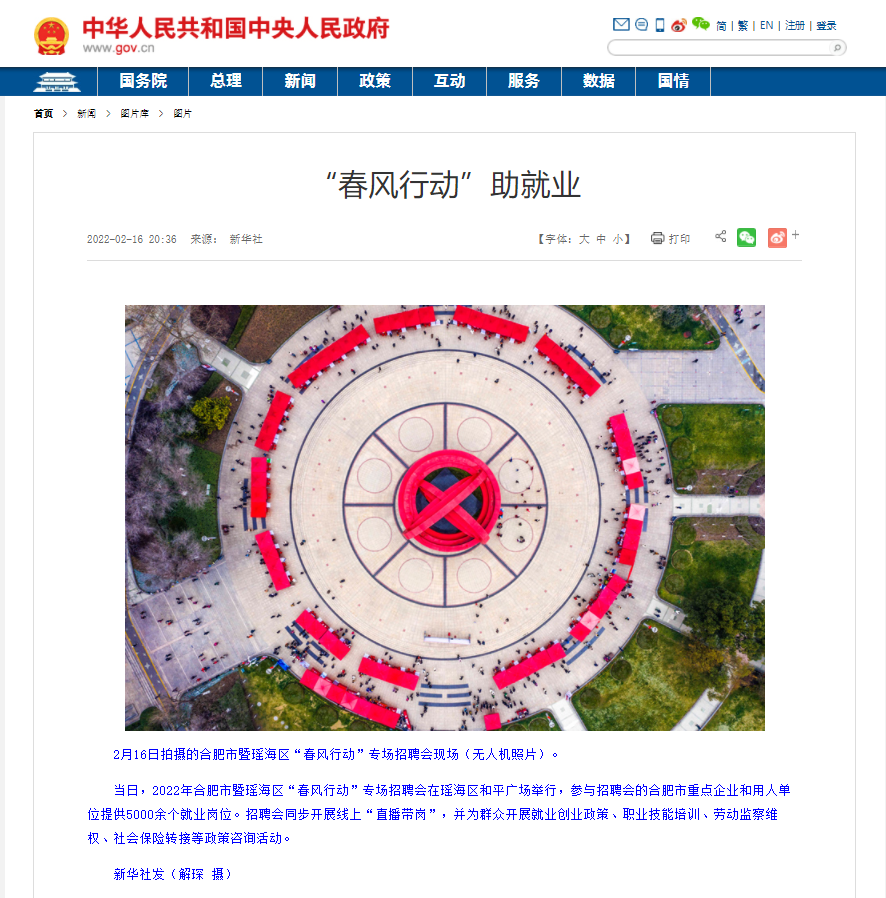
Task: Expand more share options with plus sign
Action: 796,234
